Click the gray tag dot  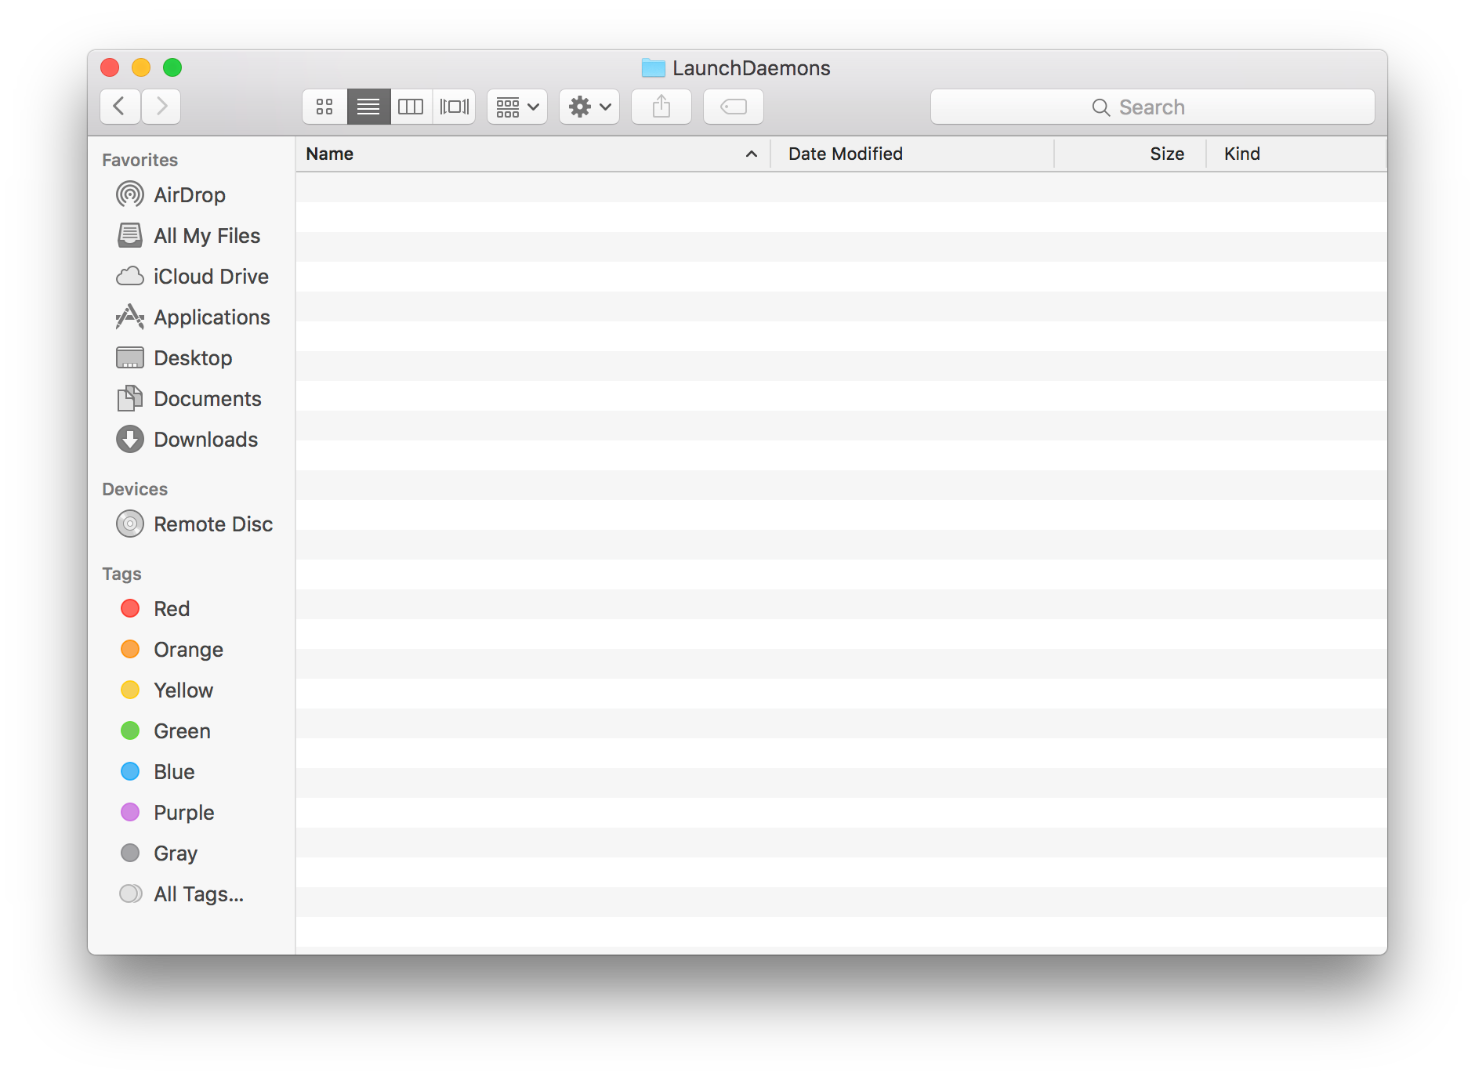130,853
